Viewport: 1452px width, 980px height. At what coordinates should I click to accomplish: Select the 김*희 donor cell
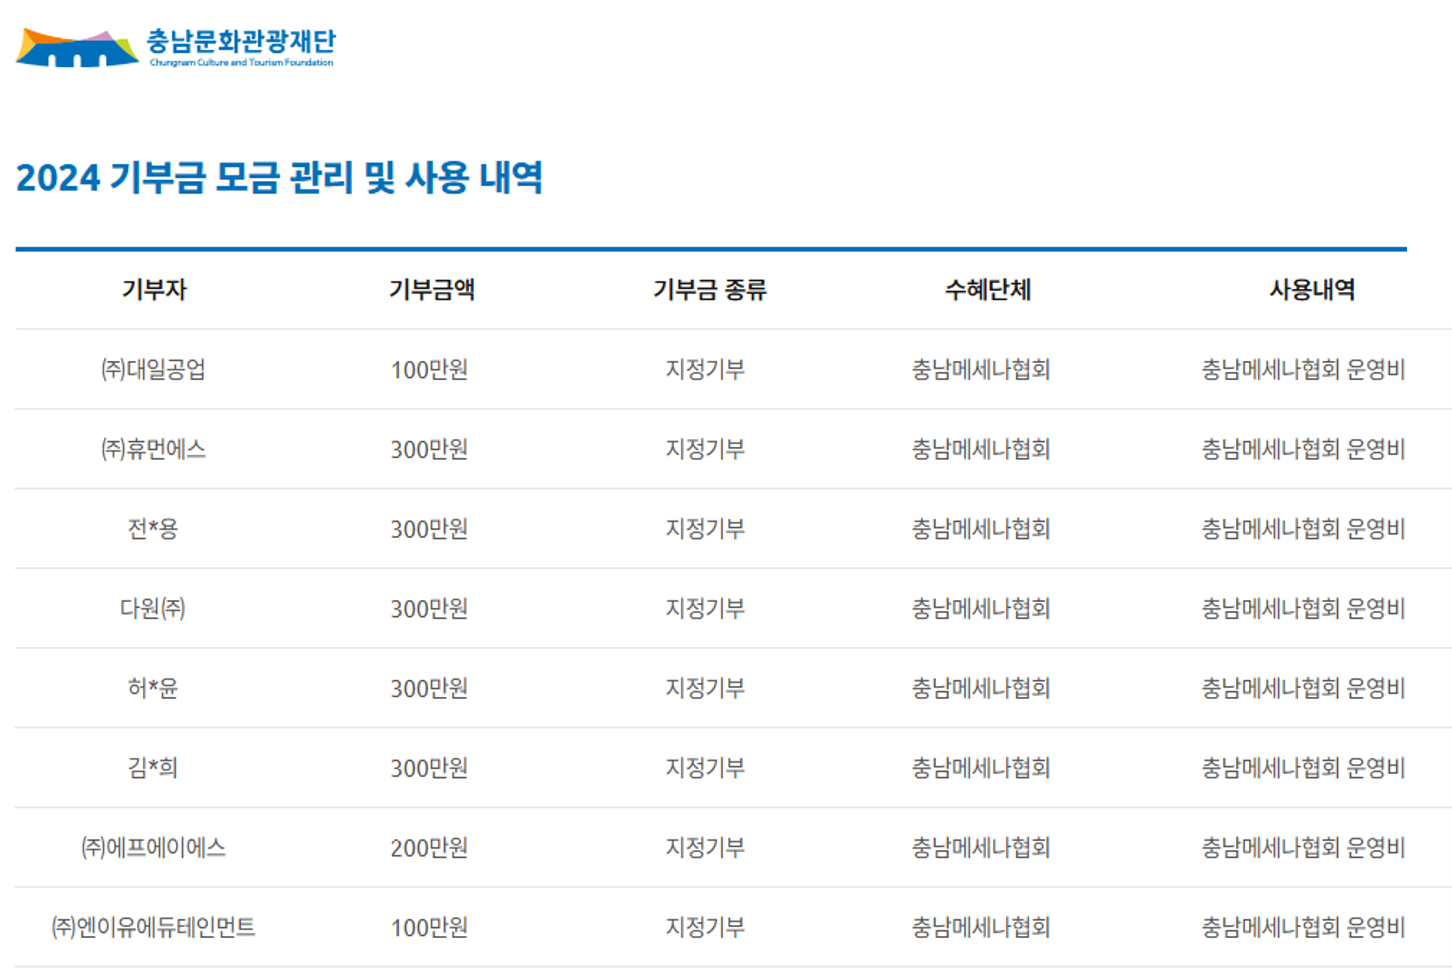click(153, 768)
